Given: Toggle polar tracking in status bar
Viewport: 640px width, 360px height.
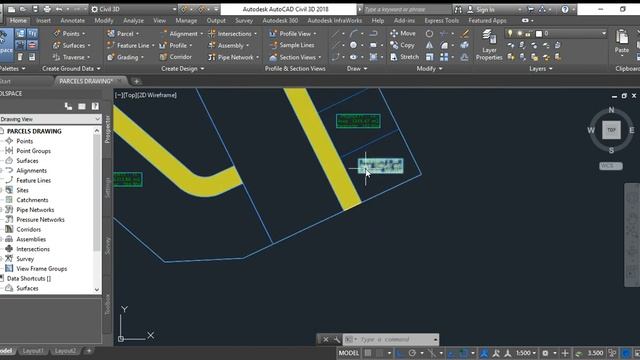Looking at the screenshot, I should (x=412, y=353).
